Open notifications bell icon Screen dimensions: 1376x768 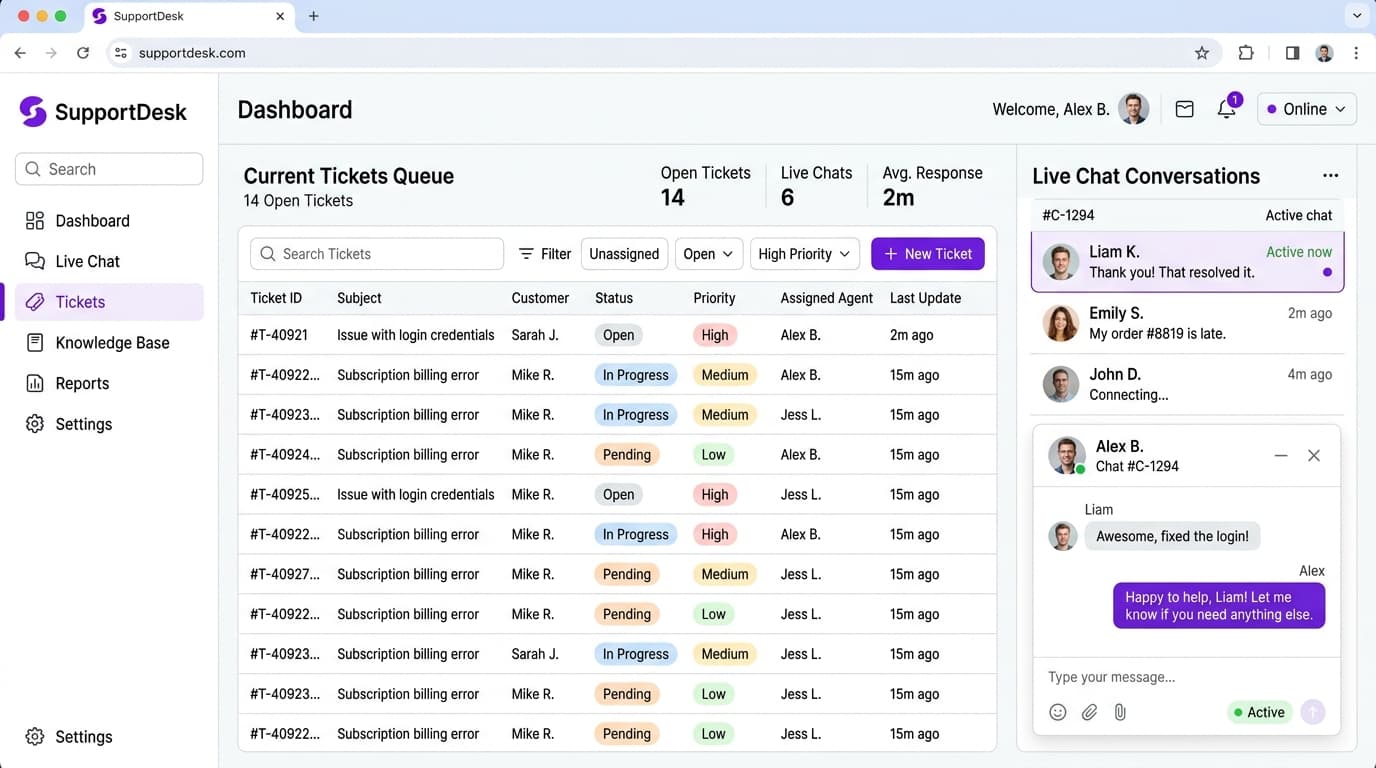click(x=1226, y=109)
